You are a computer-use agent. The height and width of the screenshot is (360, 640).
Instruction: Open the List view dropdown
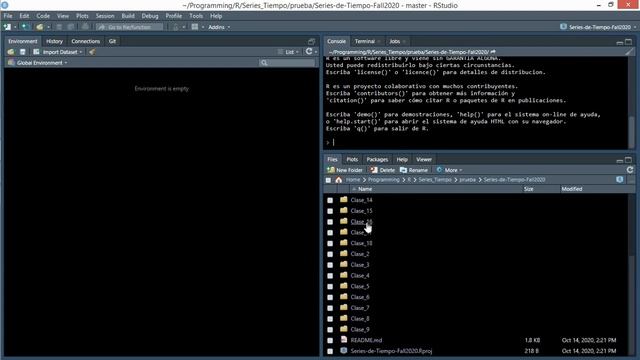288,52
